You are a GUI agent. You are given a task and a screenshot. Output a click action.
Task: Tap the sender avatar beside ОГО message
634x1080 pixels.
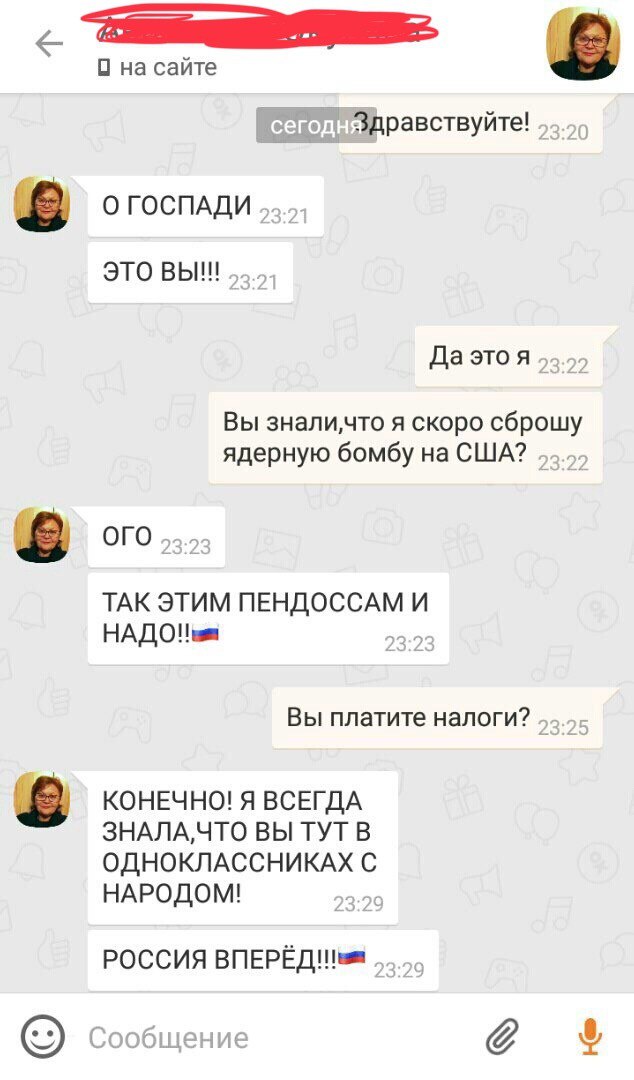point(42,534)
